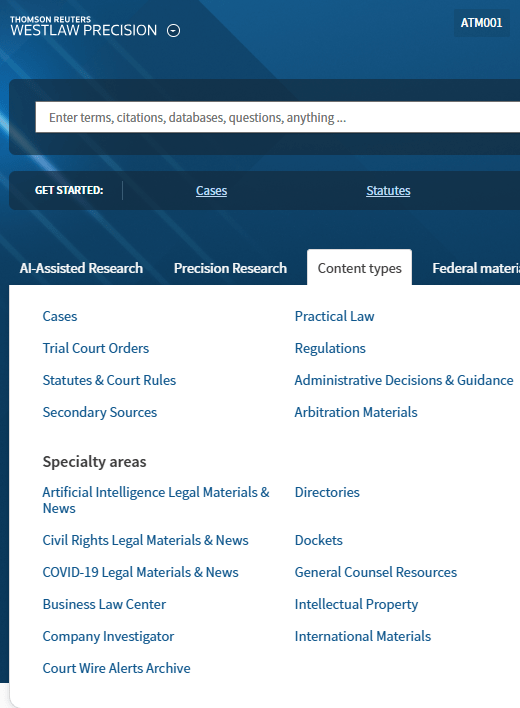The height and width of the screenshot is (708, 520).
Task: Open General Counsel Resources link
Action: (x=376, y=572)
